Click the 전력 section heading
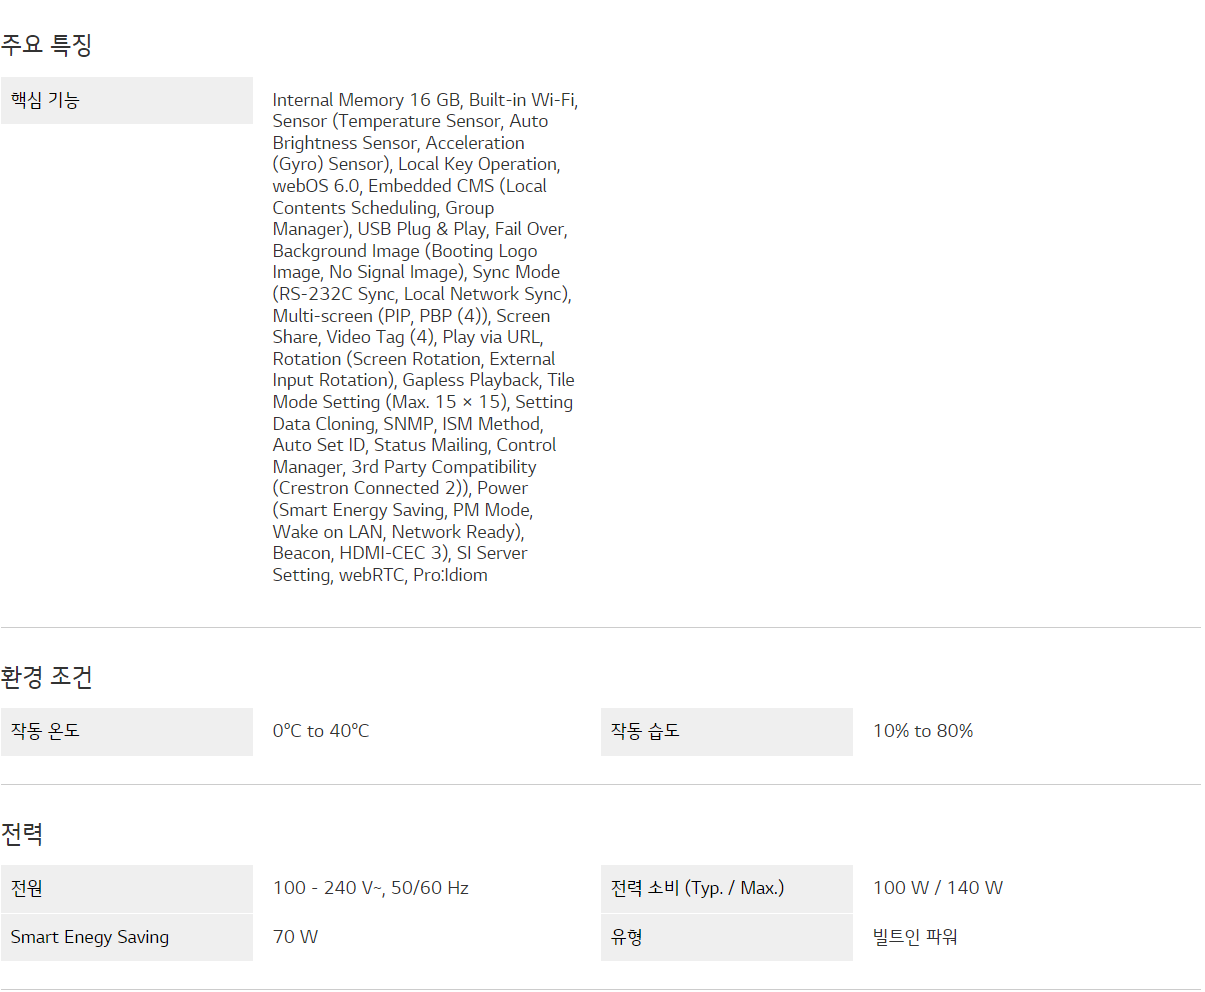This screenshot has width=1205, height=992. click(22, 834)
